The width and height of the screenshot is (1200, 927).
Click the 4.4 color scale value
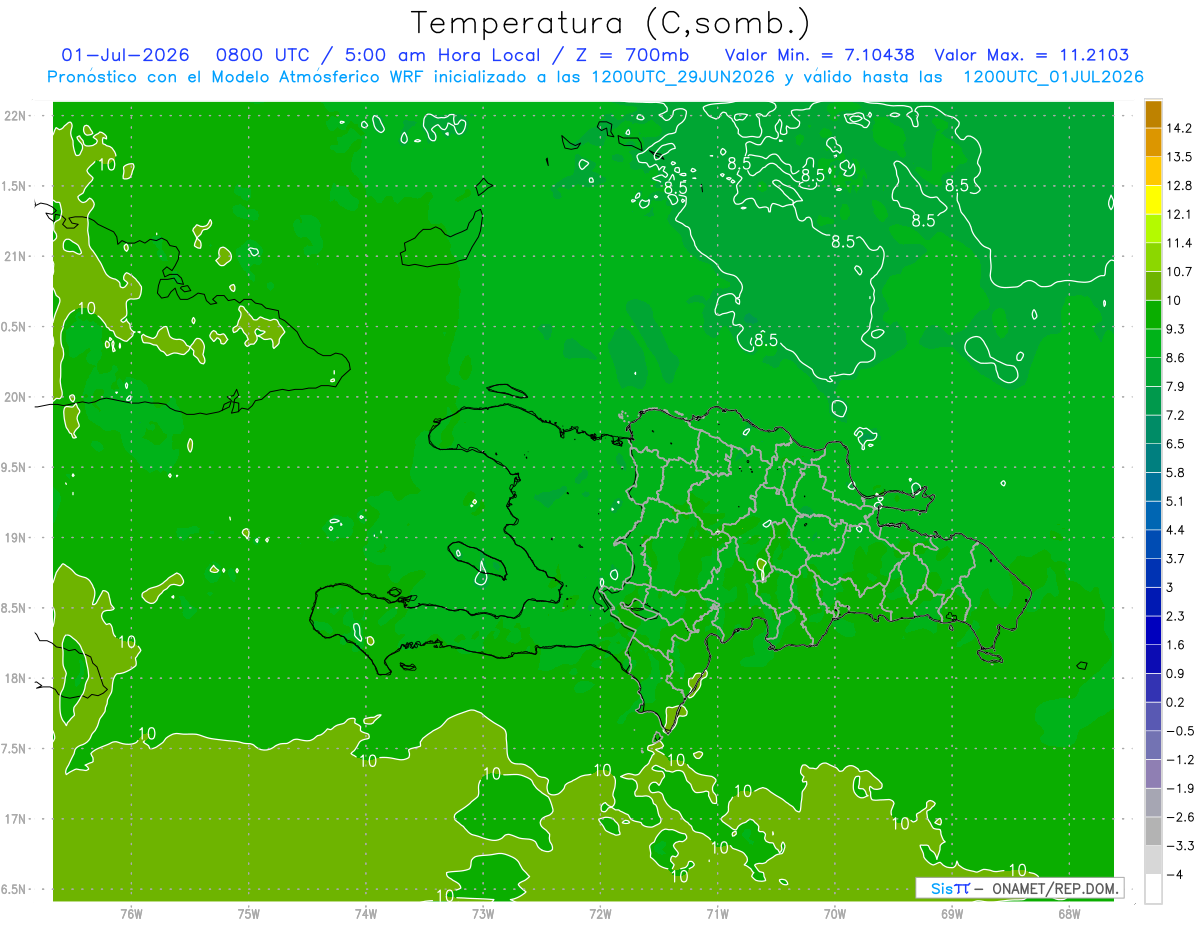click(x=1176, y=530)
